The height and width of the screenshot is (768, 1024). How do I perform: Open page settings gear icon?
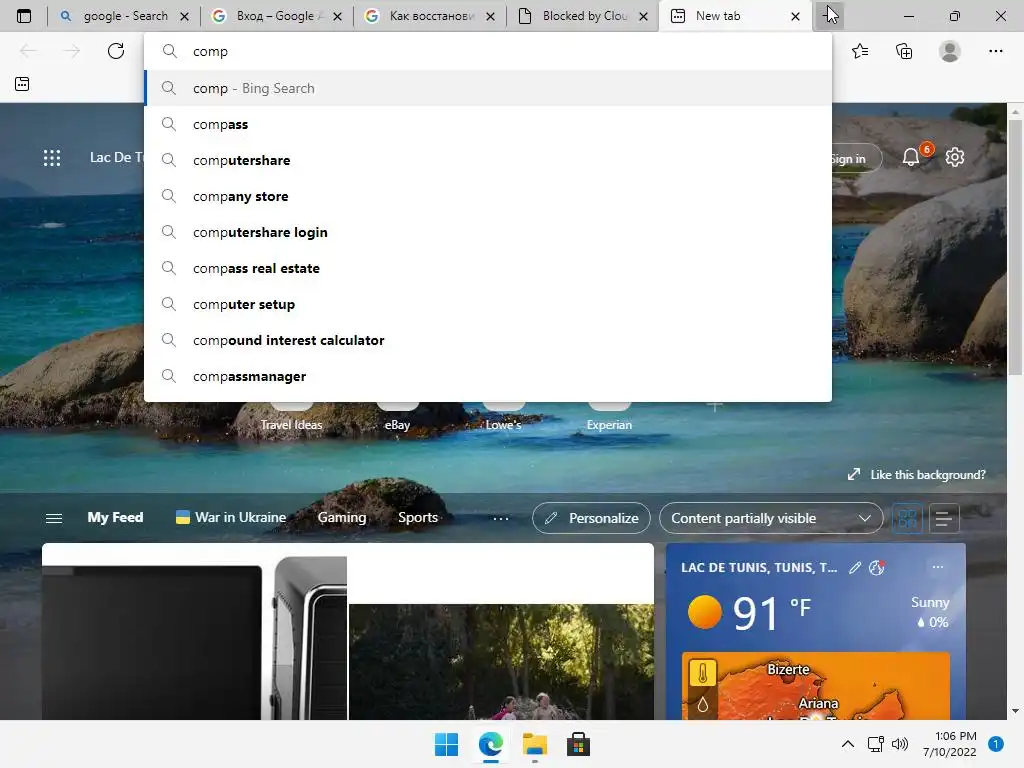coord(955,157)
